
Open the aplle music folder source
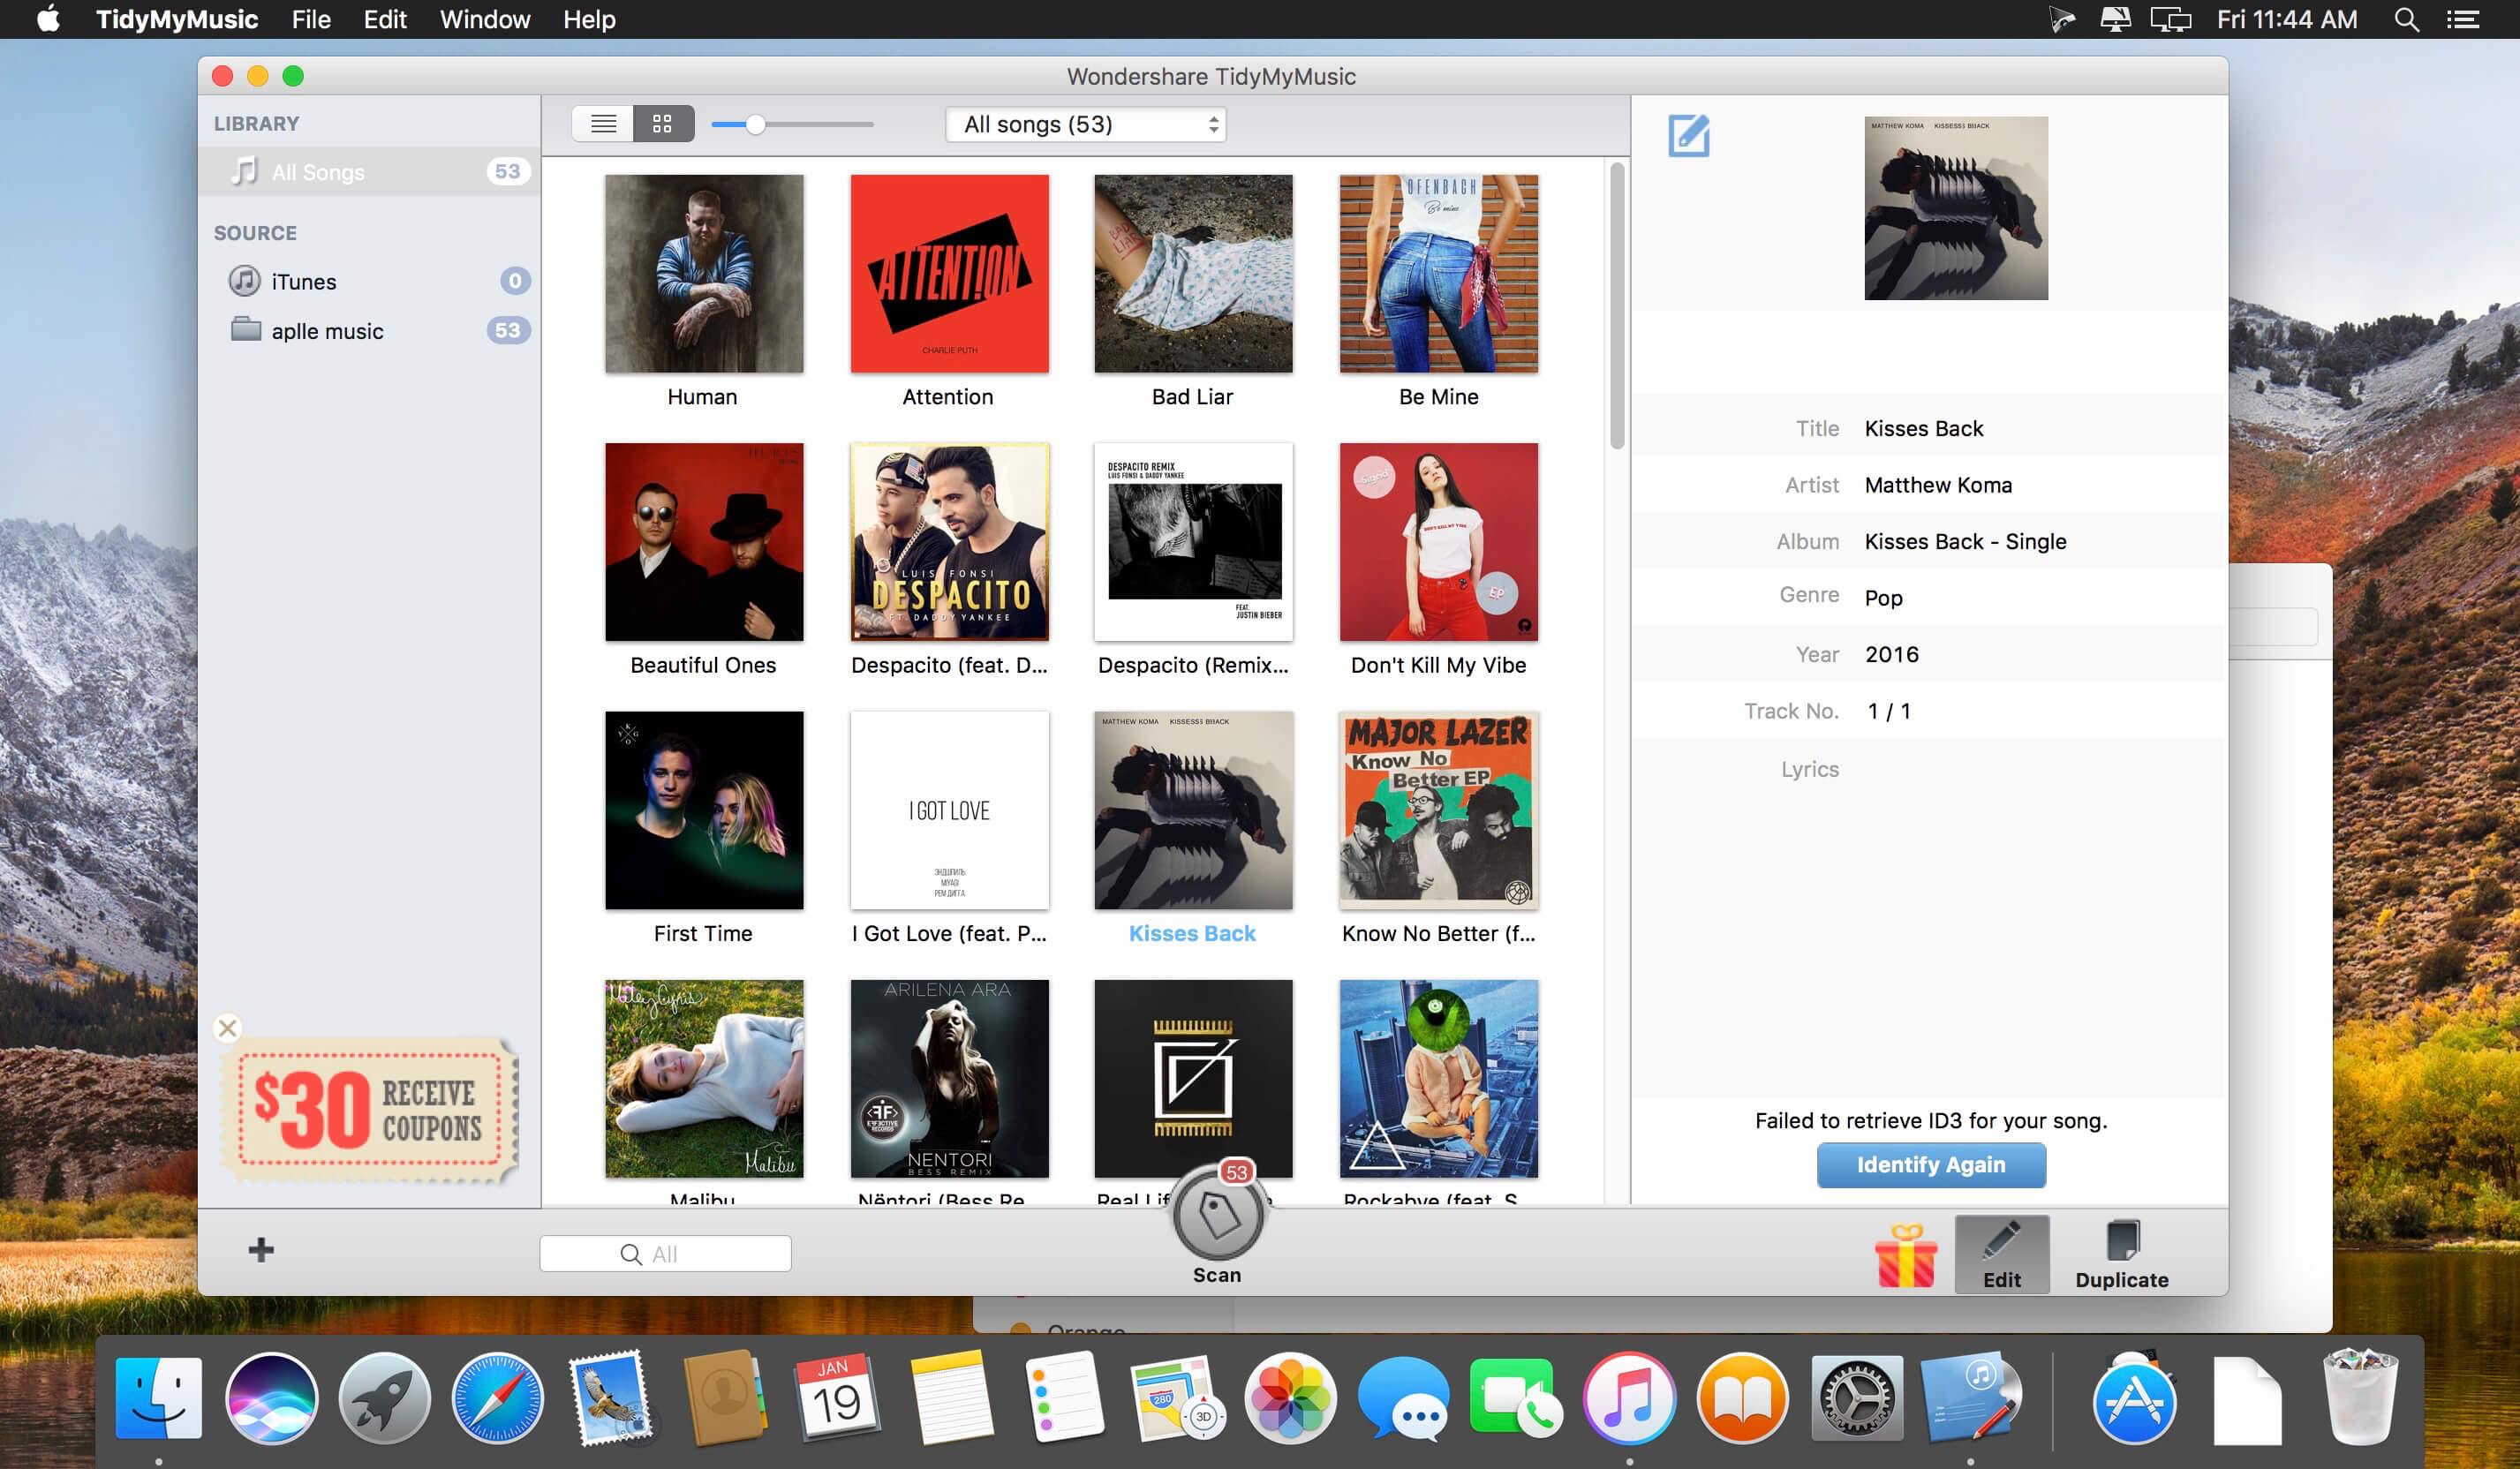326,331
